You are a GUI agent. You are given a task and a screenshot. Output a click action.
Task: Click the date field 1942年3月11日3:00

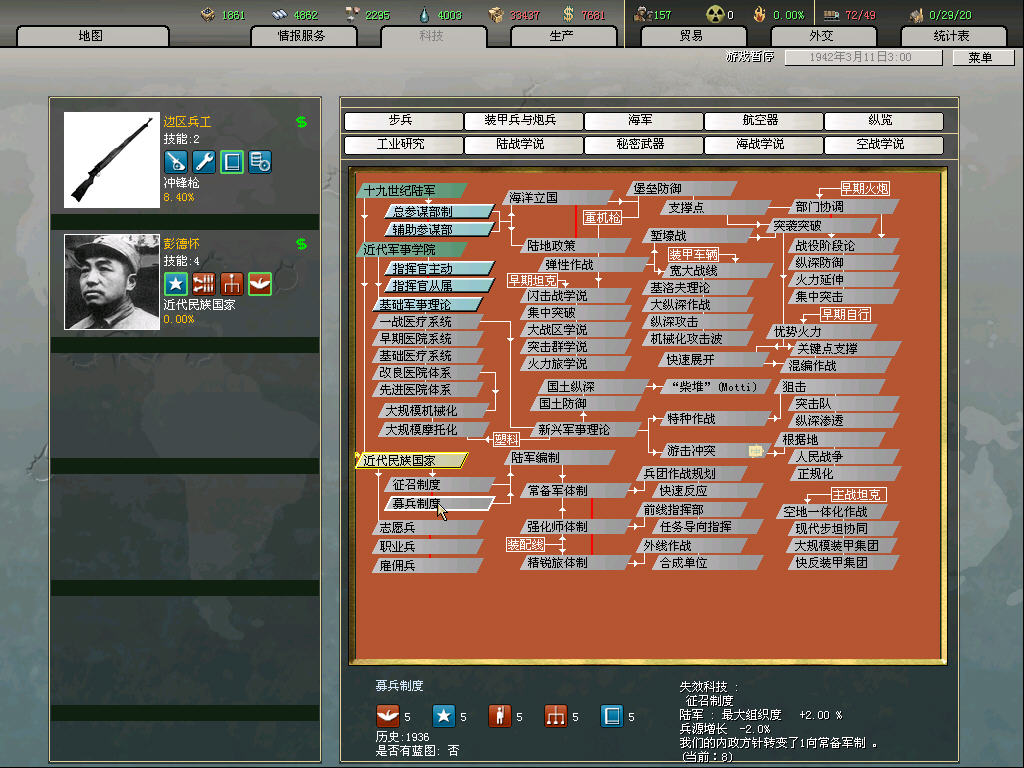pyautogui.click(x=863, y=57)
